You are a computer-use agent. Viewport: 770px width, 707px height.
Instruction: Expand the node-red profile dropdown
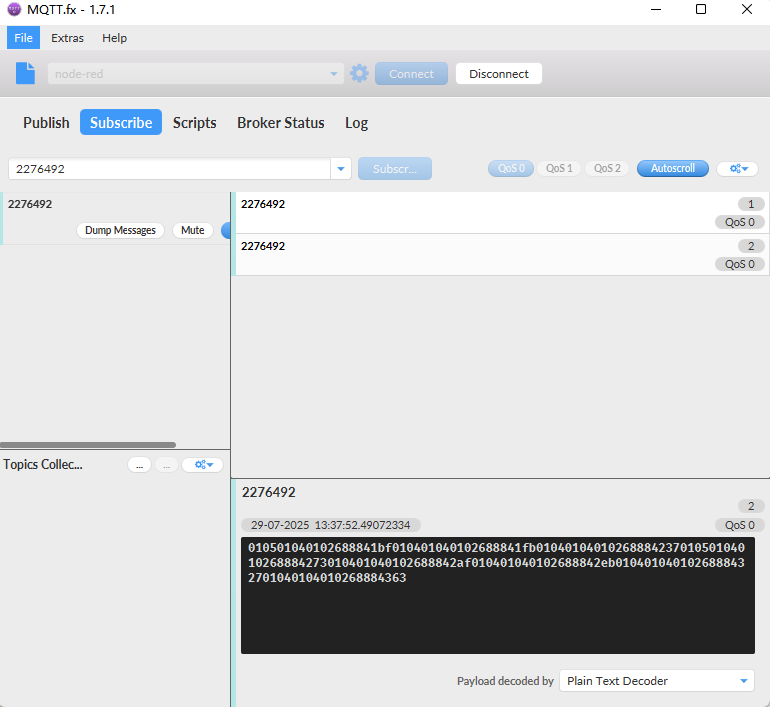tap(333, 74)
